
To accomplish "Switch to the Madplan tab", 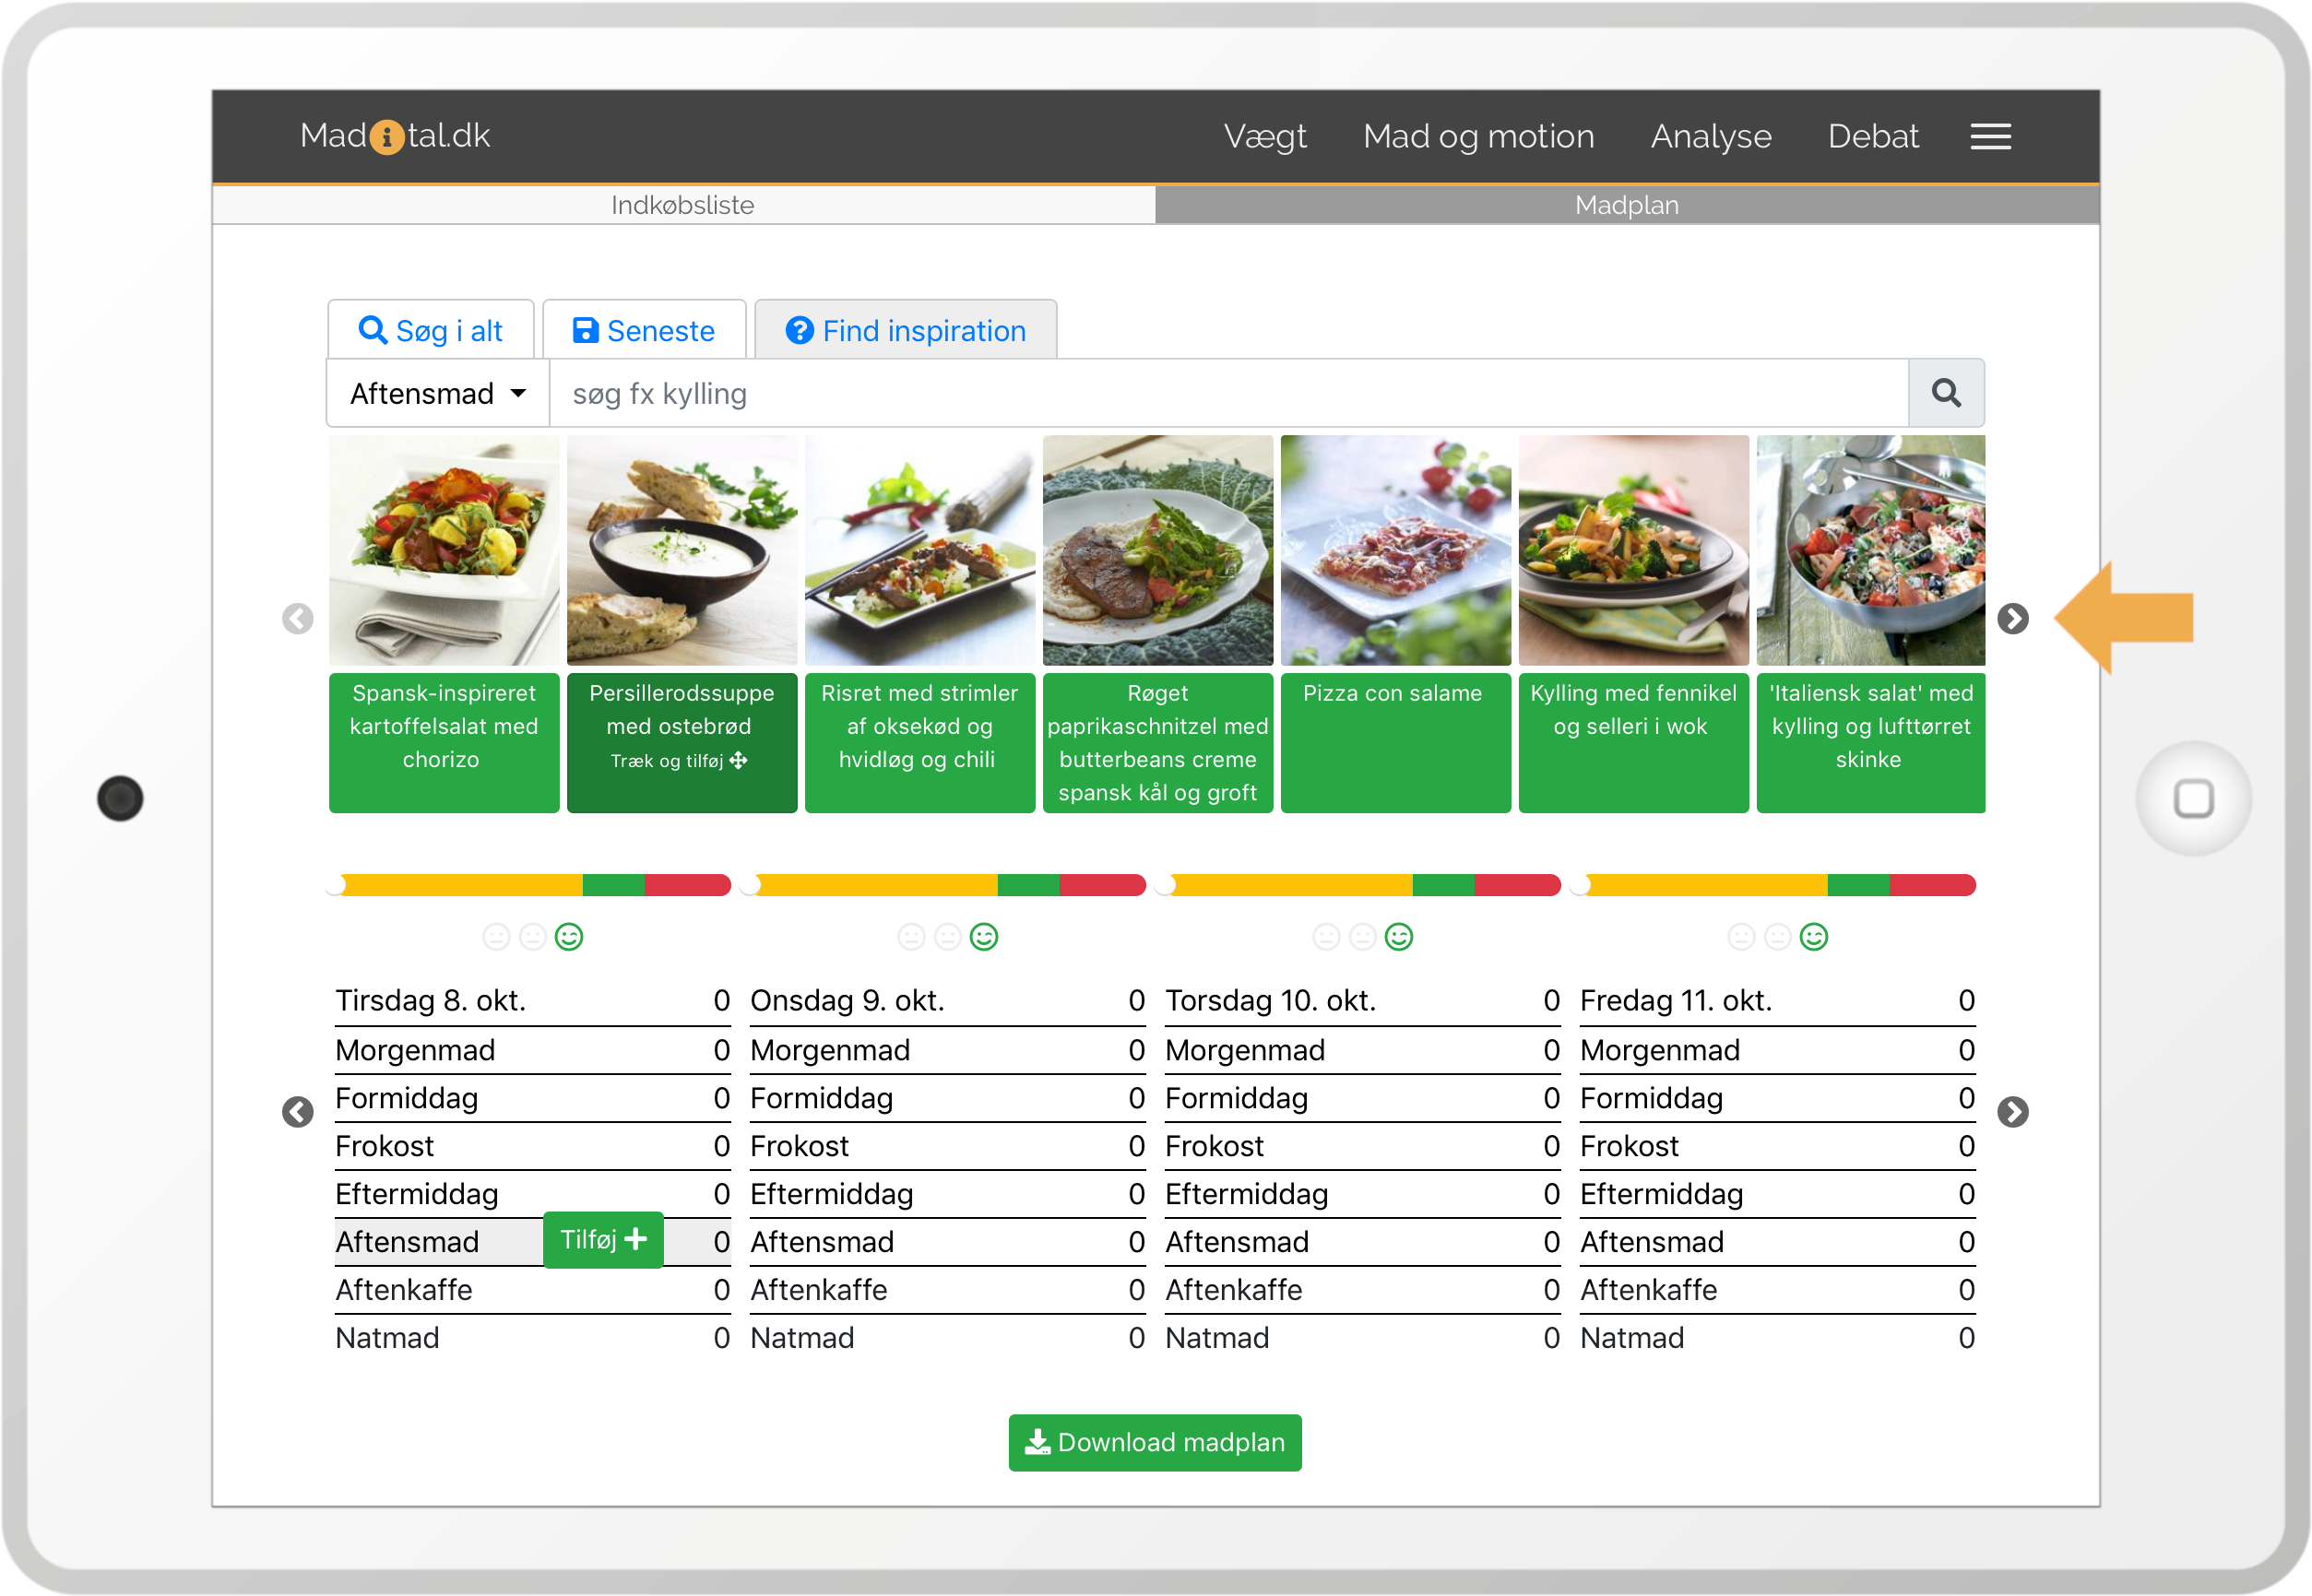I will click(x=1627, y=205).
